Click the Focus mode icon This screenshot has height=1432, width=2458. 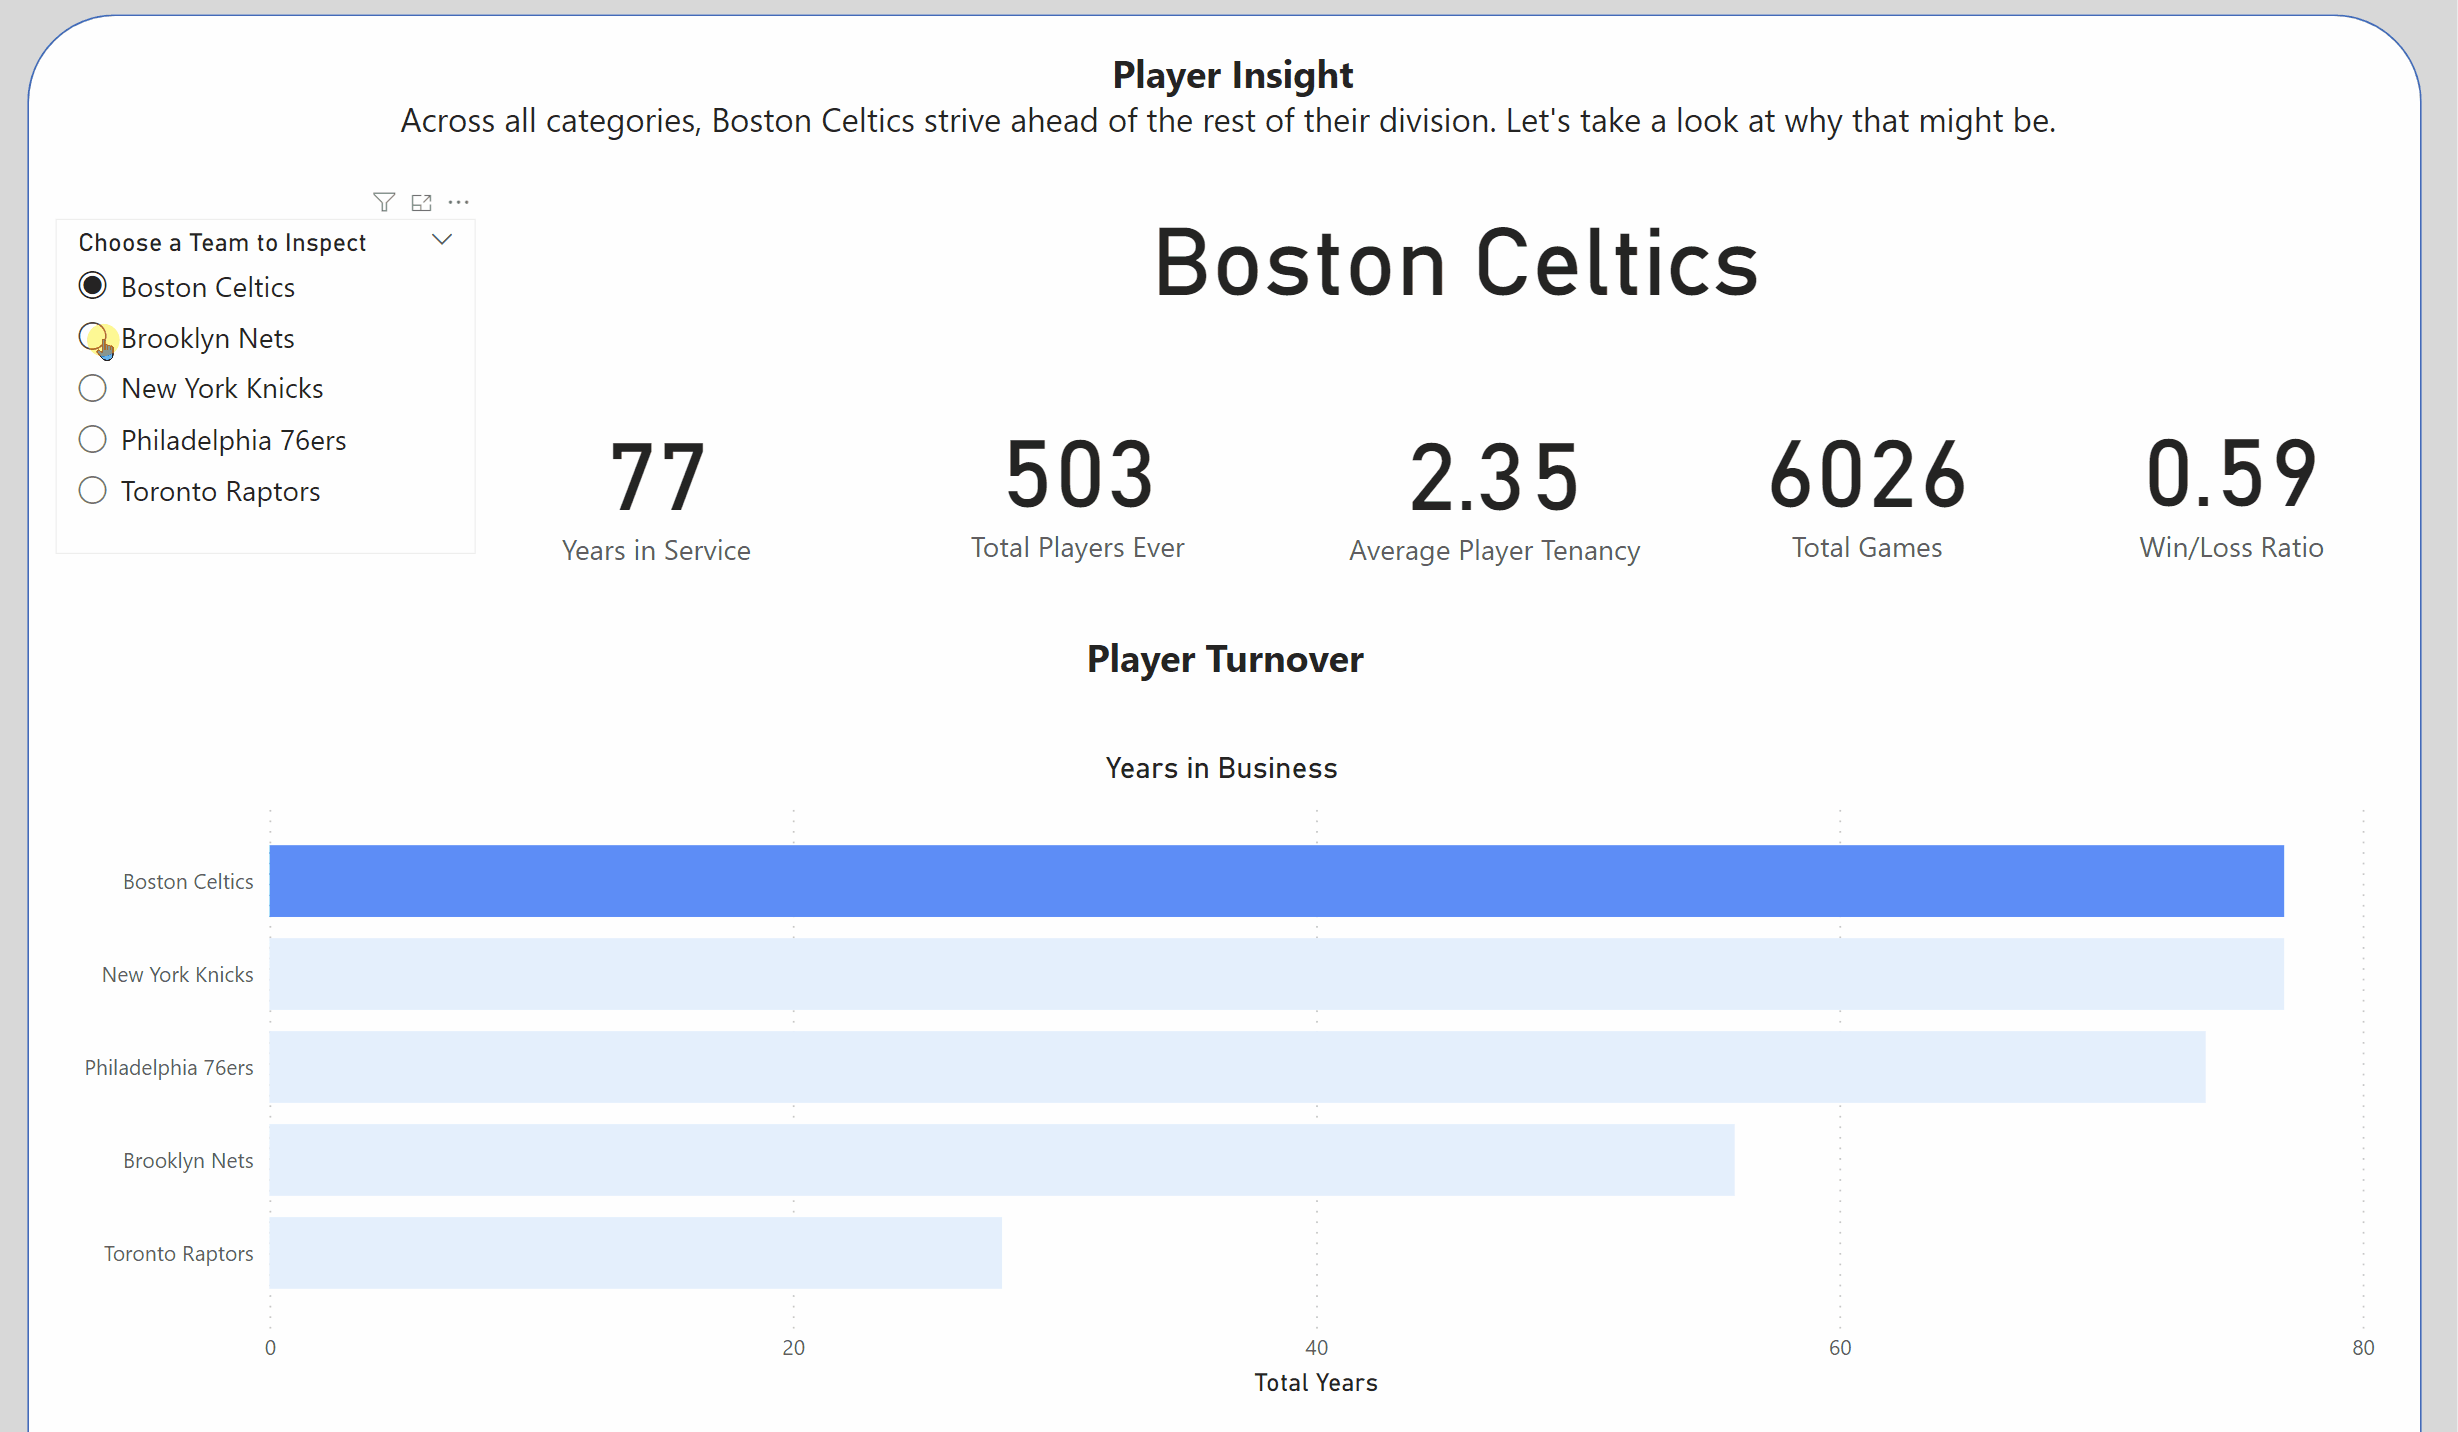point(421,202)
